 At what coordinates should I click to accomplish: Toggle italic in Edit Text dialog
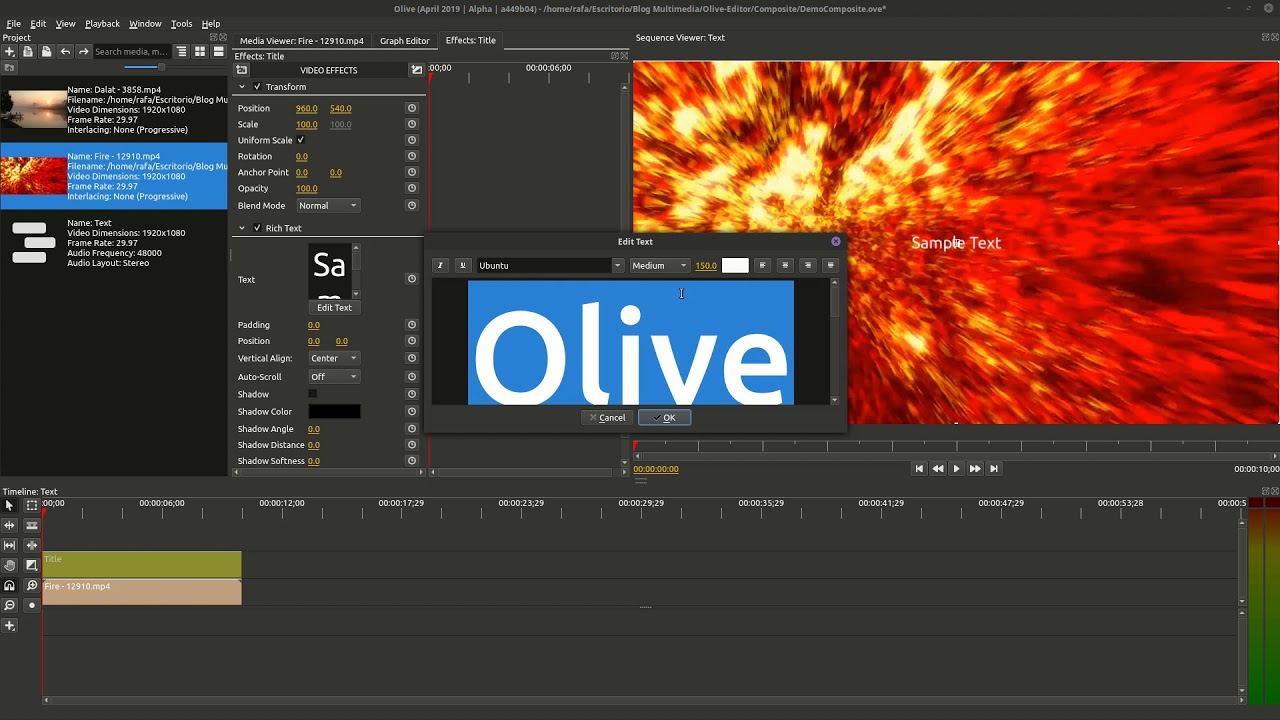coord(439,265)
